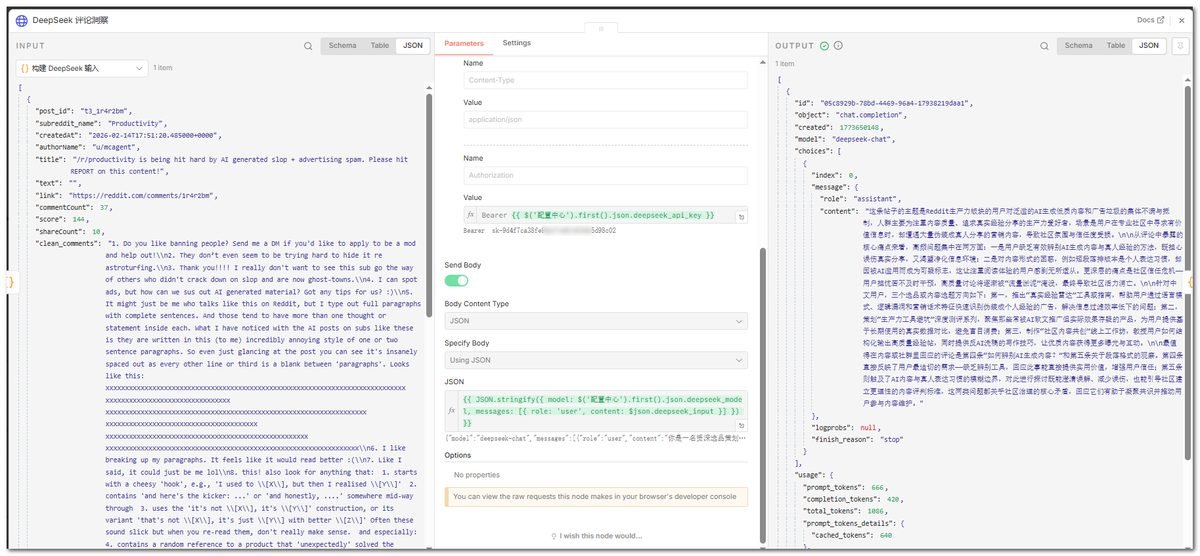Show OUTPUT data as Schema
The width and height of the screenshot is (1200, 556).
[1078, 46]
